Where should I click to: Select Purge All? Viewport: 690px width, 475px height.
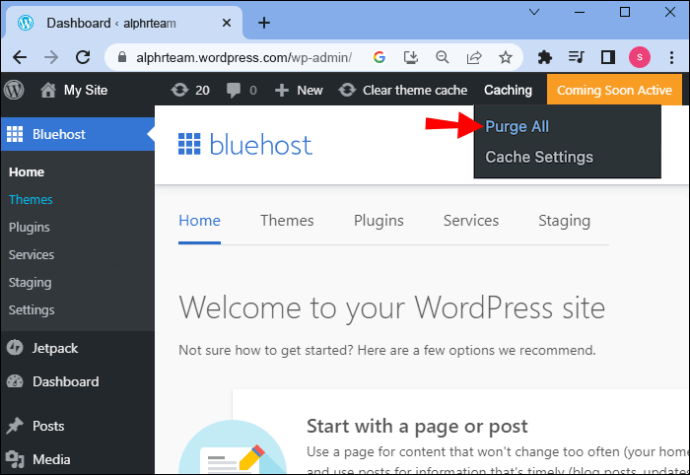(x=517, y=127)
